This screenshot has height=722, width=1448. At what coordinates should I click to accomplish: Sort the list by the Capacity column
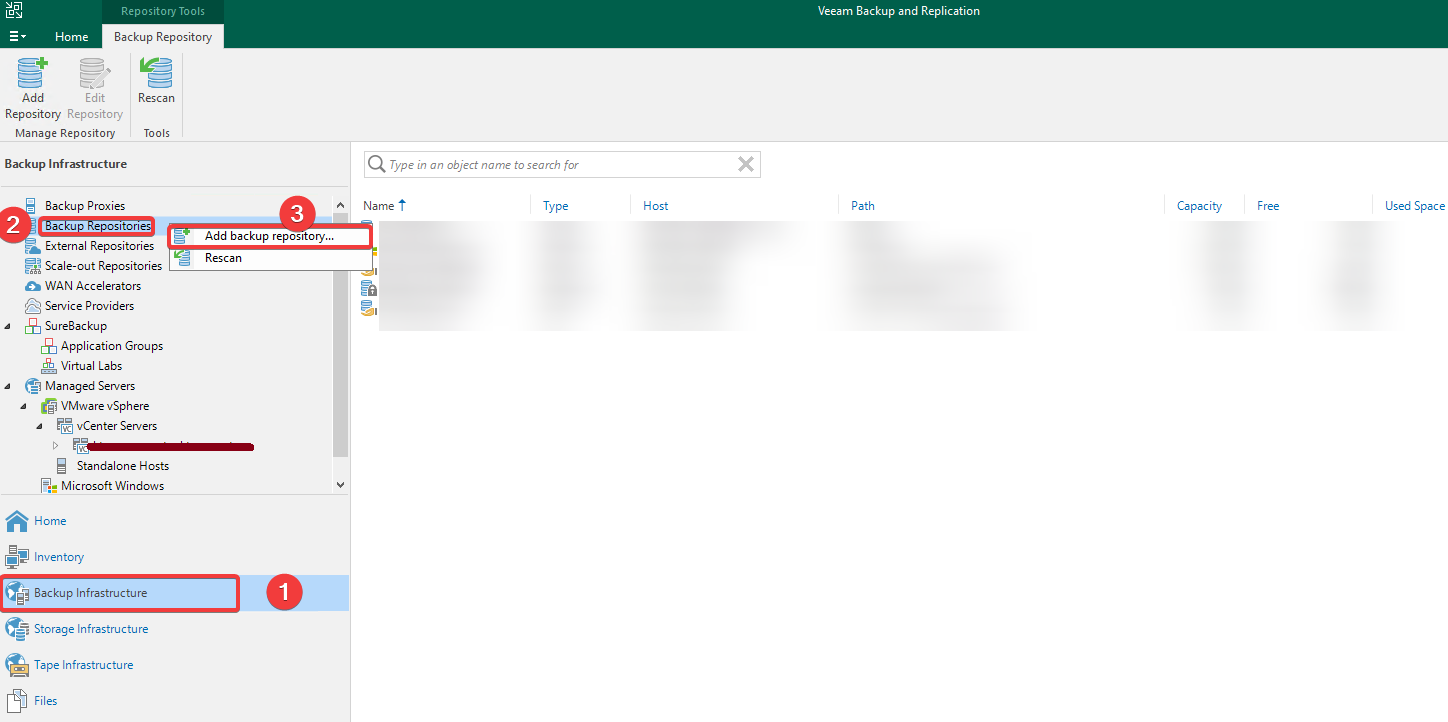[x=1199, y=206]
